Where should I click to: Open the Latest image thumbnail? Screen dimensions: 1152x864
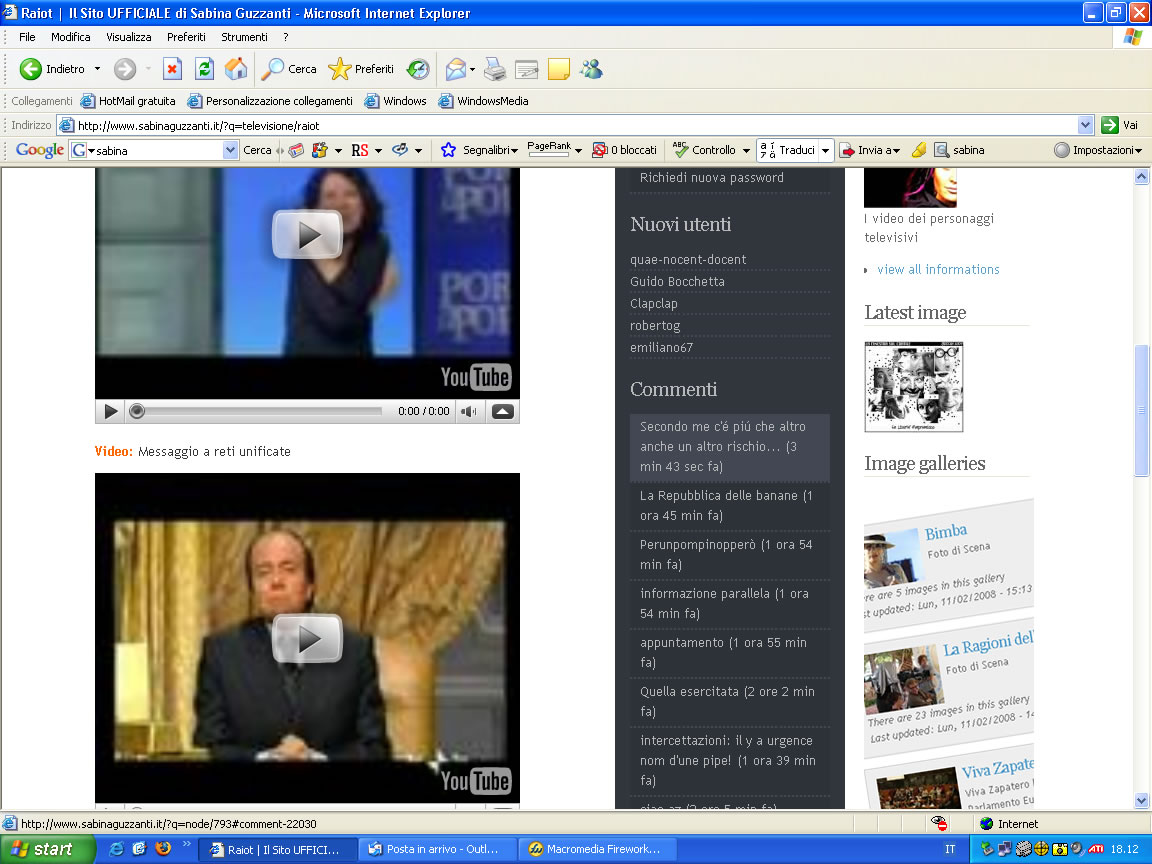tap(913, 386)
